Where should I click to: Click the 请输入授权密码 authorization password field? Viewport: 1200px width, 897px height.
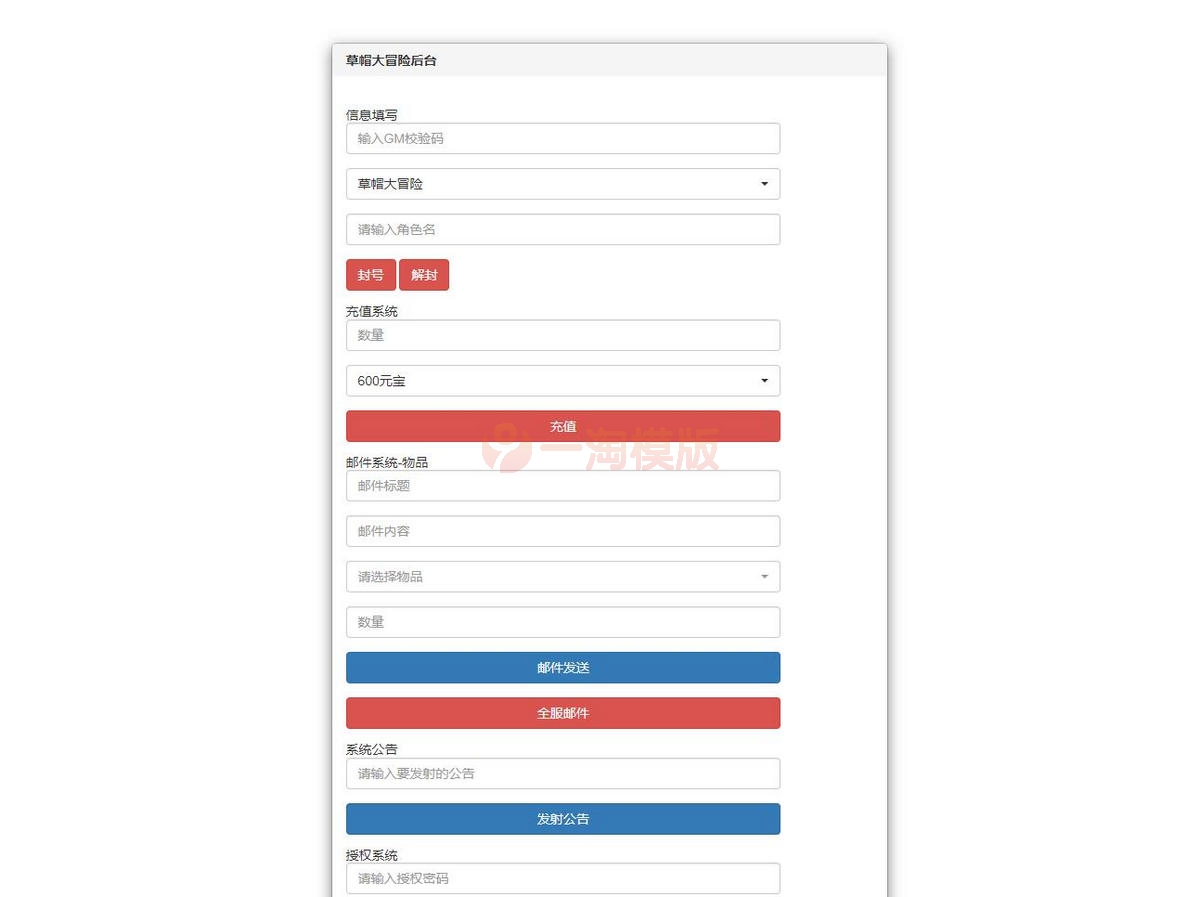tap(562, 879)
